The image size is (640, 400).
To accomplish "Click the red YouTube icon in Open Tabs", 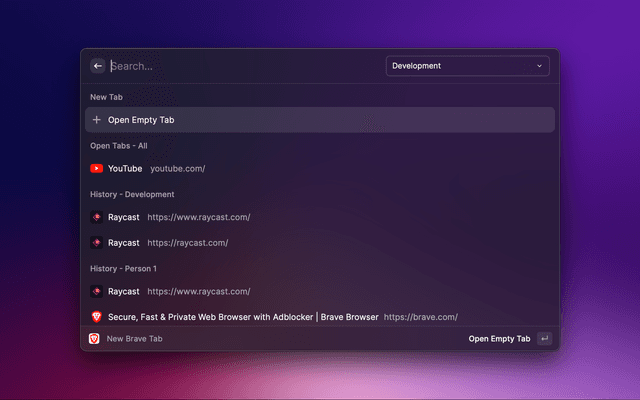I will (97, 169).
